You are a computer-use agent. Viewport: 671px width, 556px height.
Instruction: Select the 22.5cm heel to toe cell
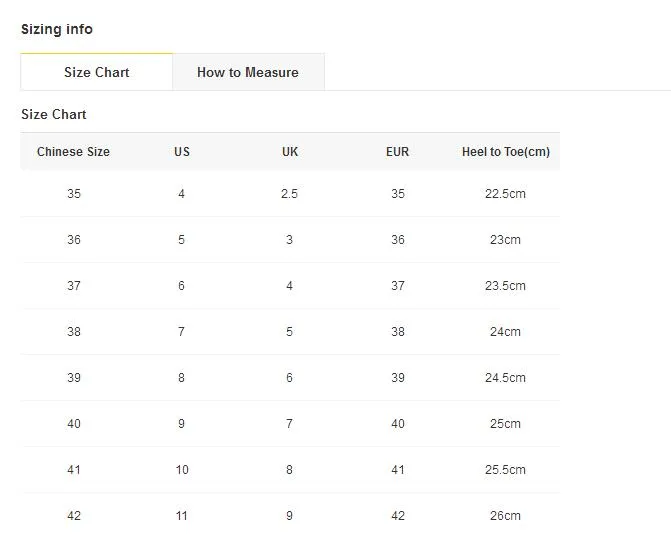(505, 193)
